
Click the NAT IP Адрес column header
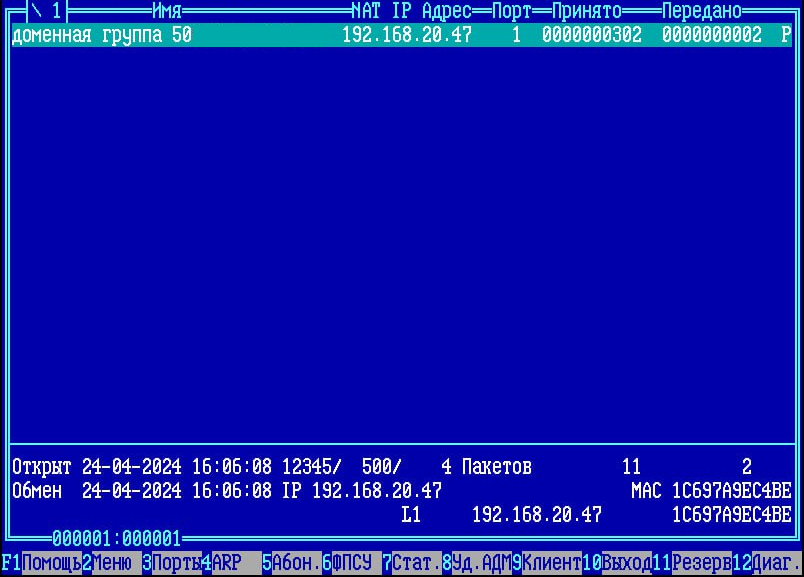click(411, 11)
